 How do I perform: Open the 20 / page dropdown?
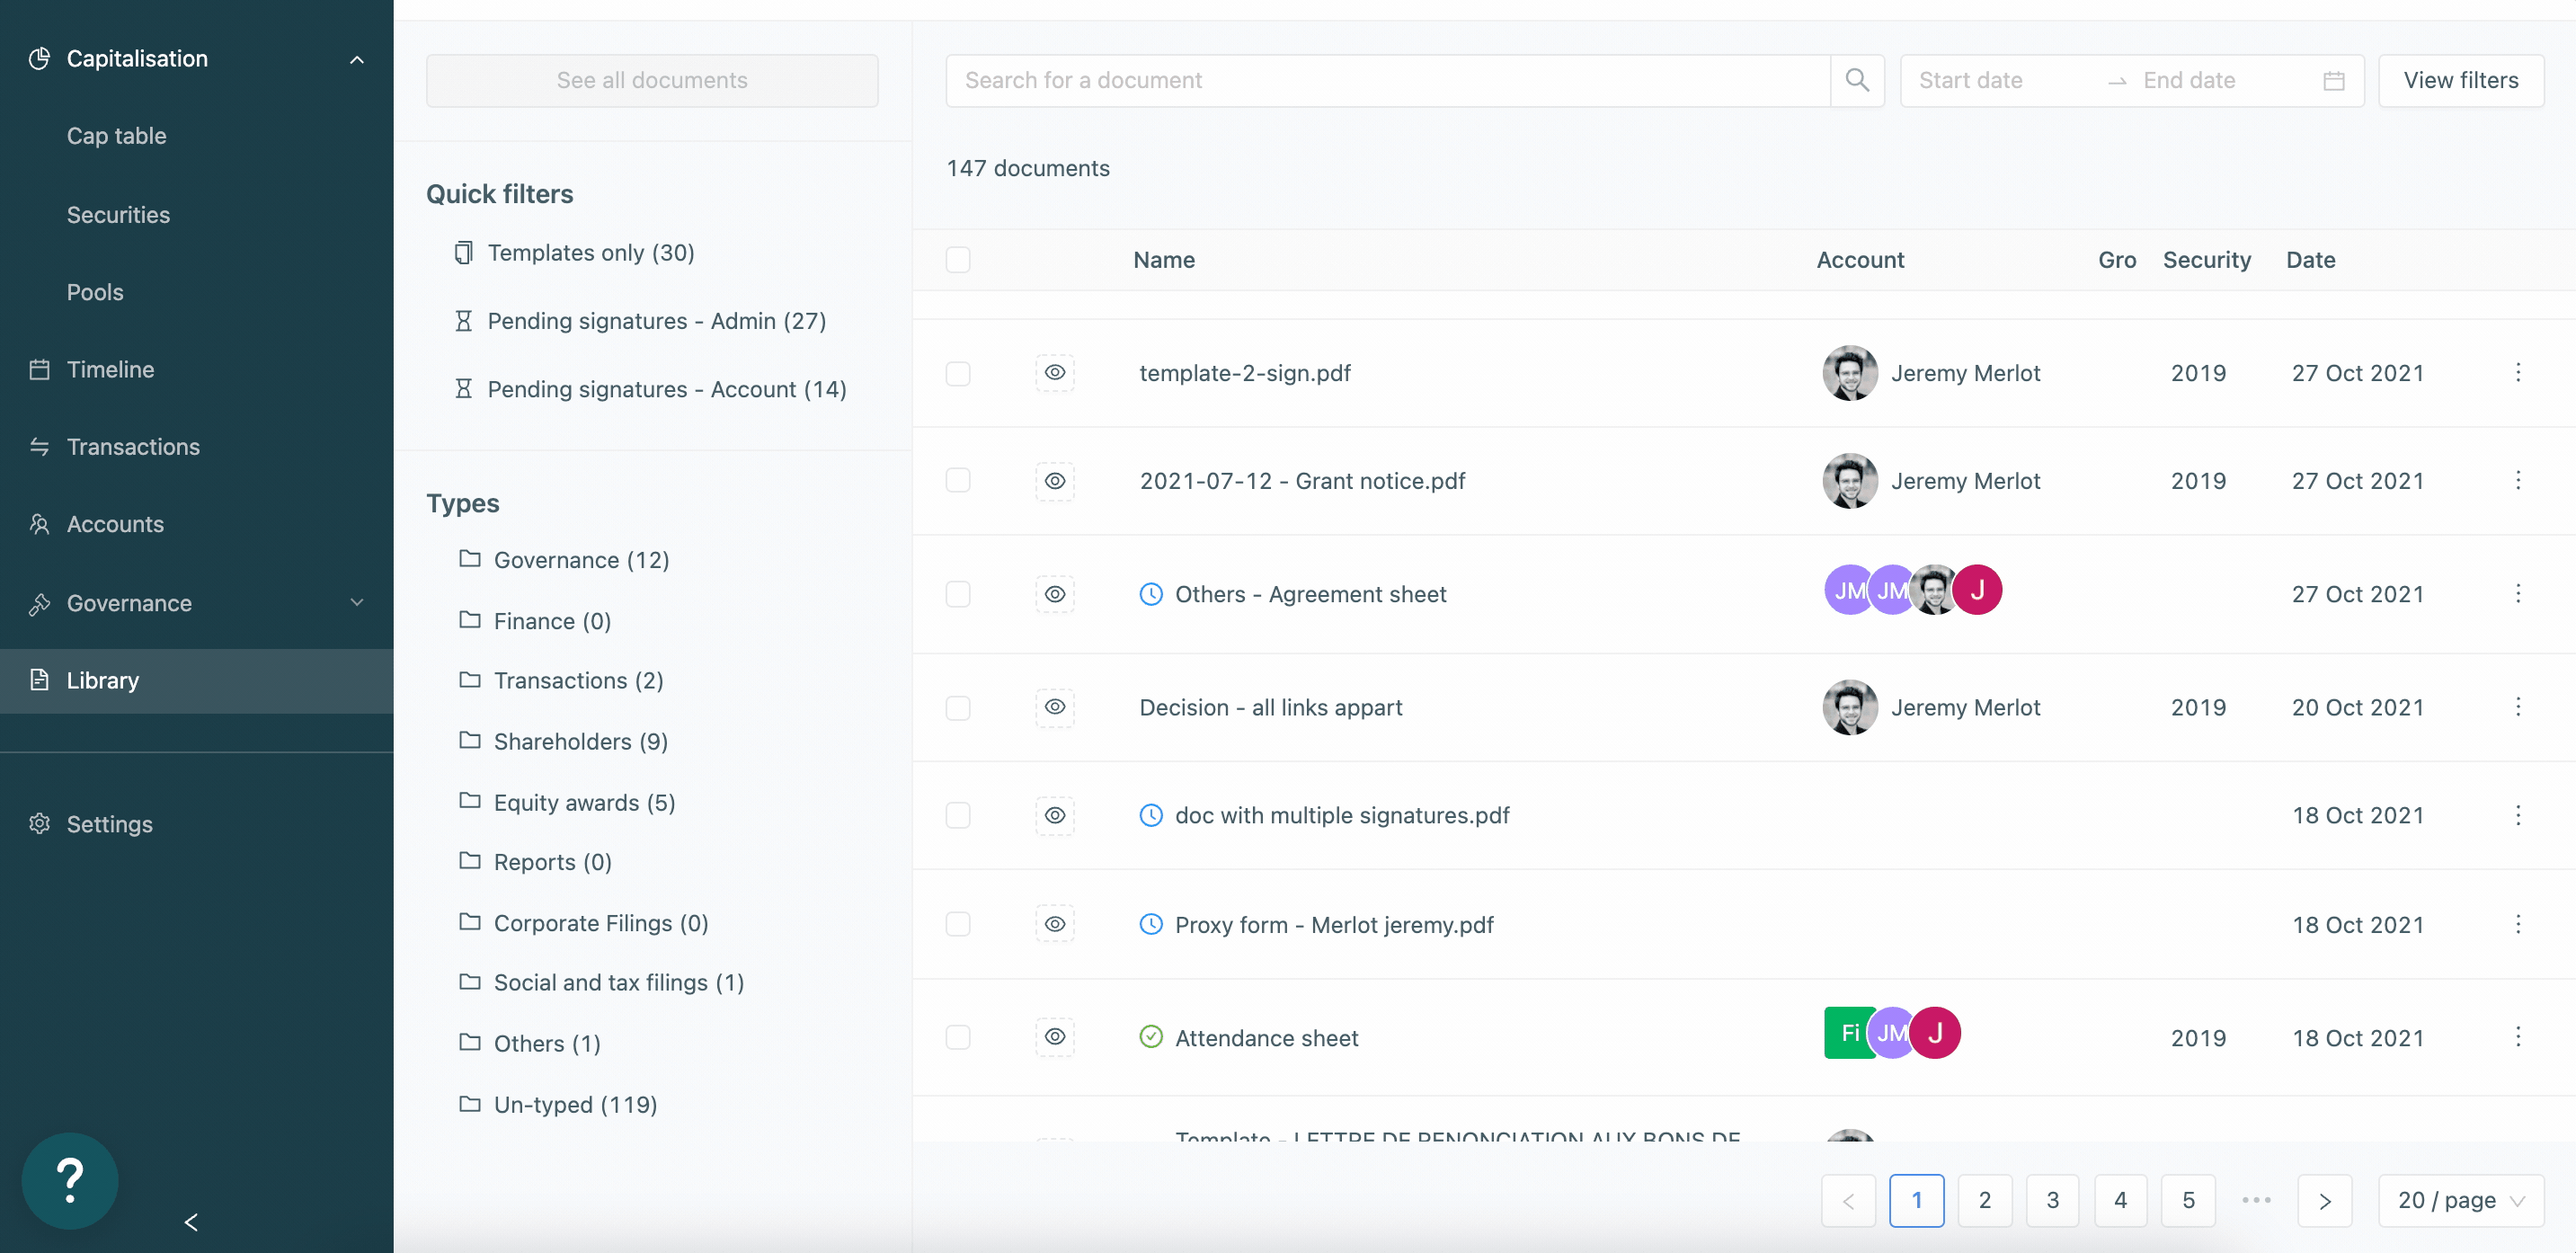[x=2460, y=1200]
